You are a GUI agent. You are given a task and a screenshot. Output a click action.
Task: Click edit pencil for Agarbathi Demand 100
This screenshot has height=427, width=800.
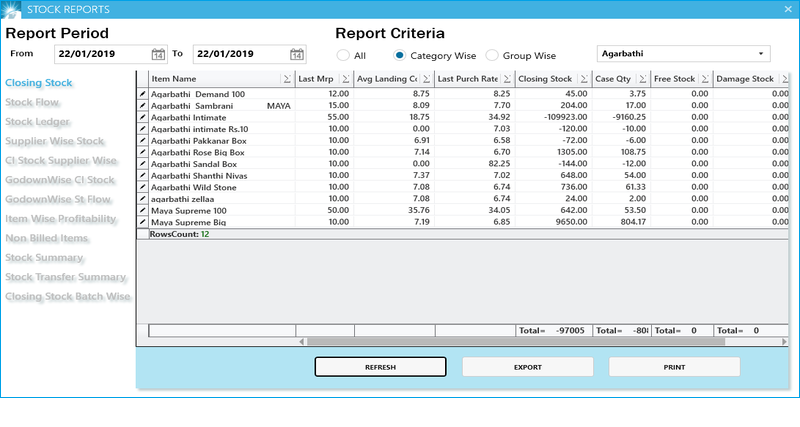143,94
